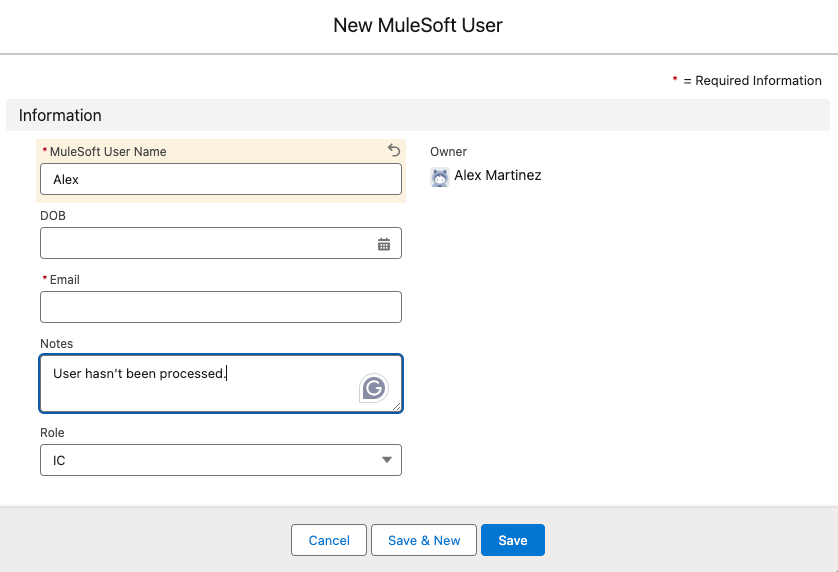The width and height of the screenshot is (838, 572).
Task: Open the DOB calendar date picker
Action: (x=384, y=244)
